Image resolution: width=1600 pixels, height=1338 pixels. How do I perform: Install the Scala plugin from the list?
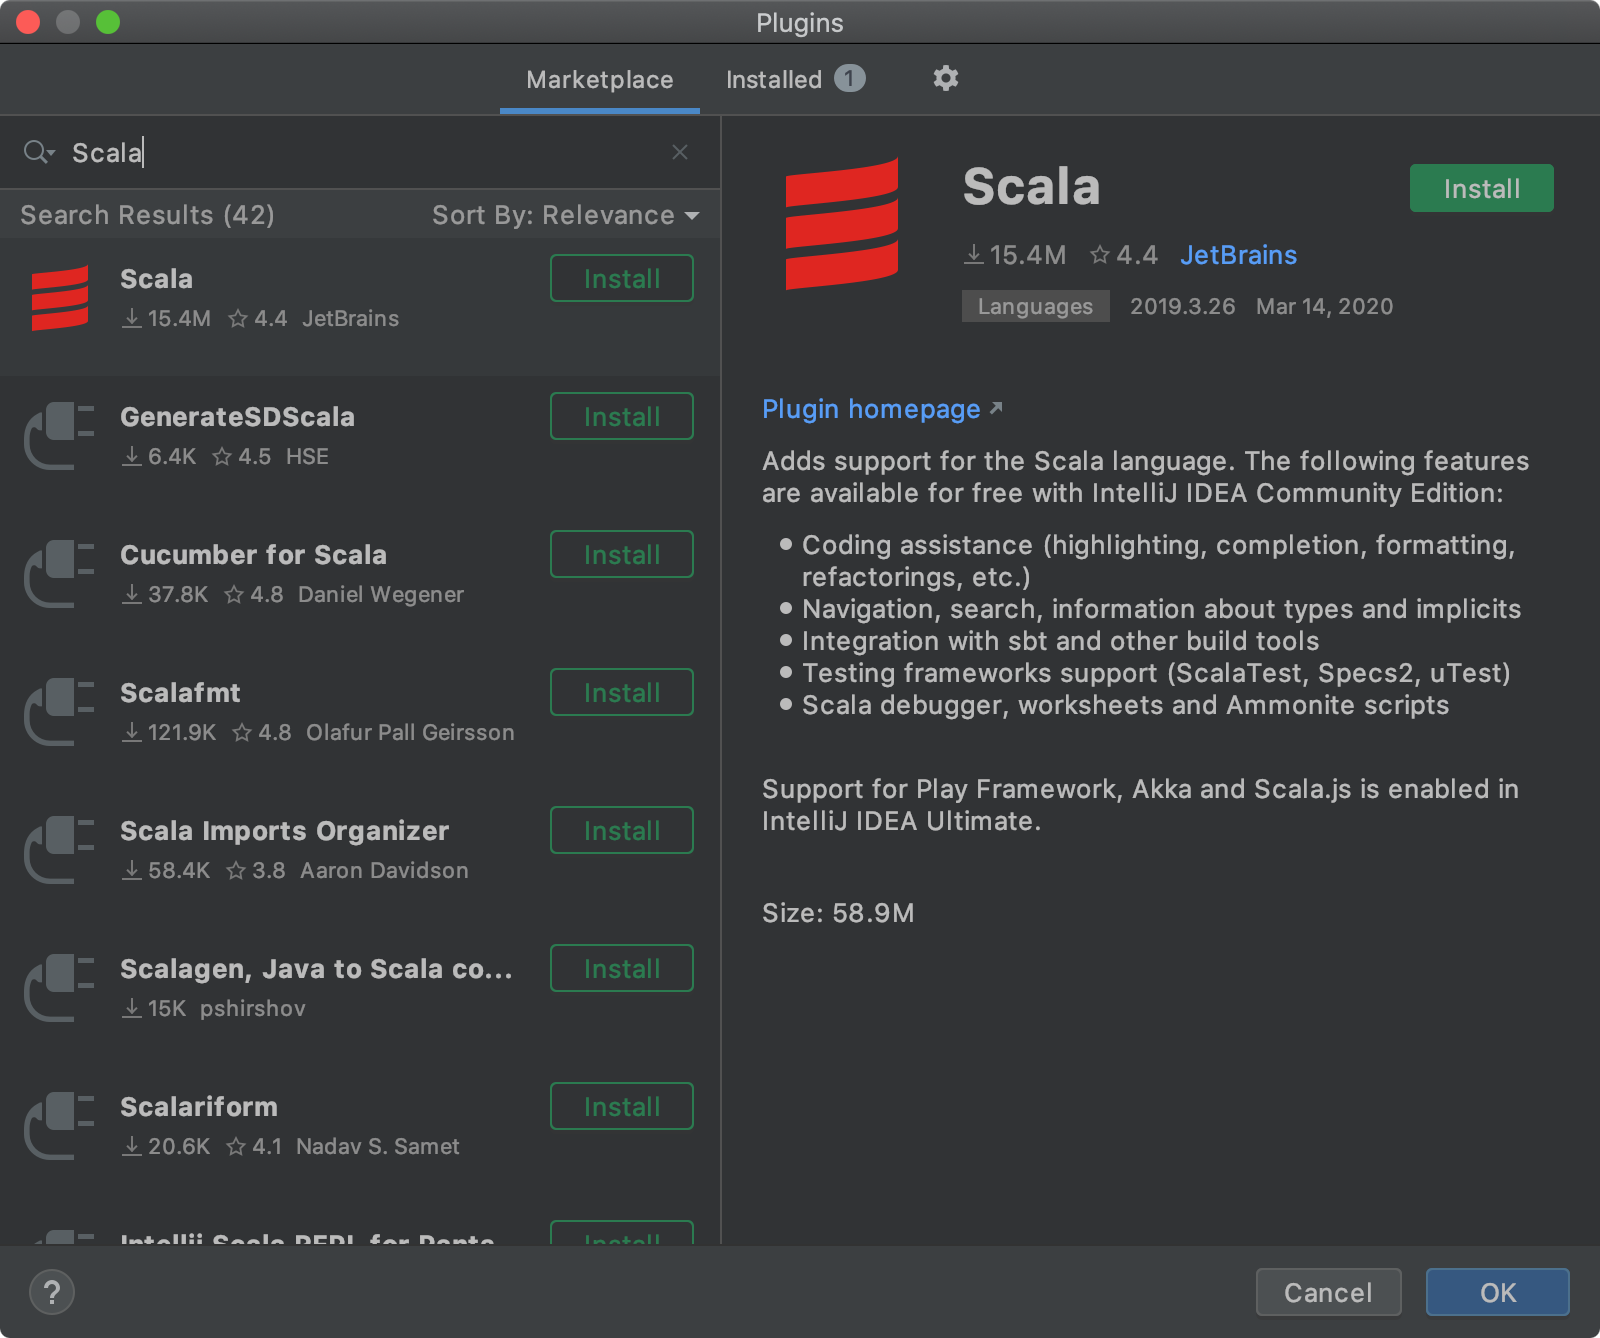coord(622,278)
